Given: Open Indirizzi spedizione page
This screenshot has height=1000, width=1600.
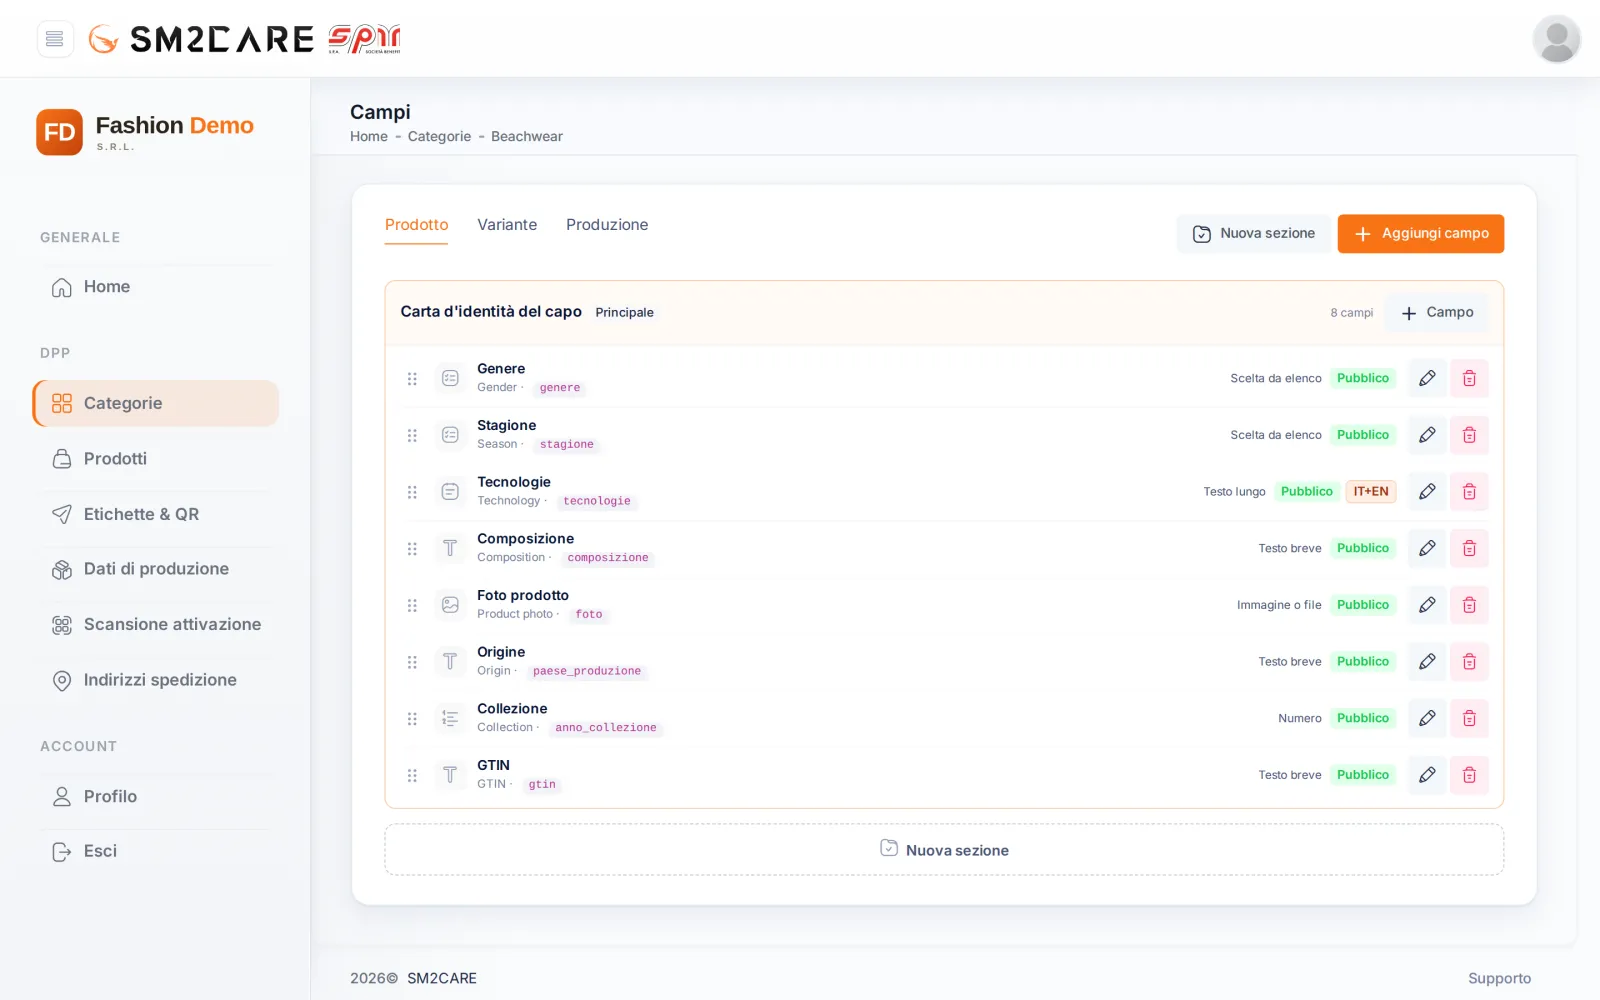Looking at the screenshot, I should (156, 680).
